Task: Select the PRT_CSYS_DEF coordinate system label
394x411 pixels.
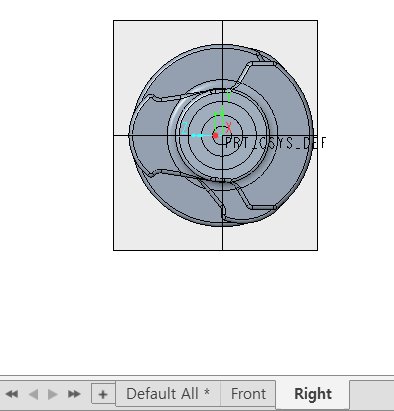Action: 275,143
